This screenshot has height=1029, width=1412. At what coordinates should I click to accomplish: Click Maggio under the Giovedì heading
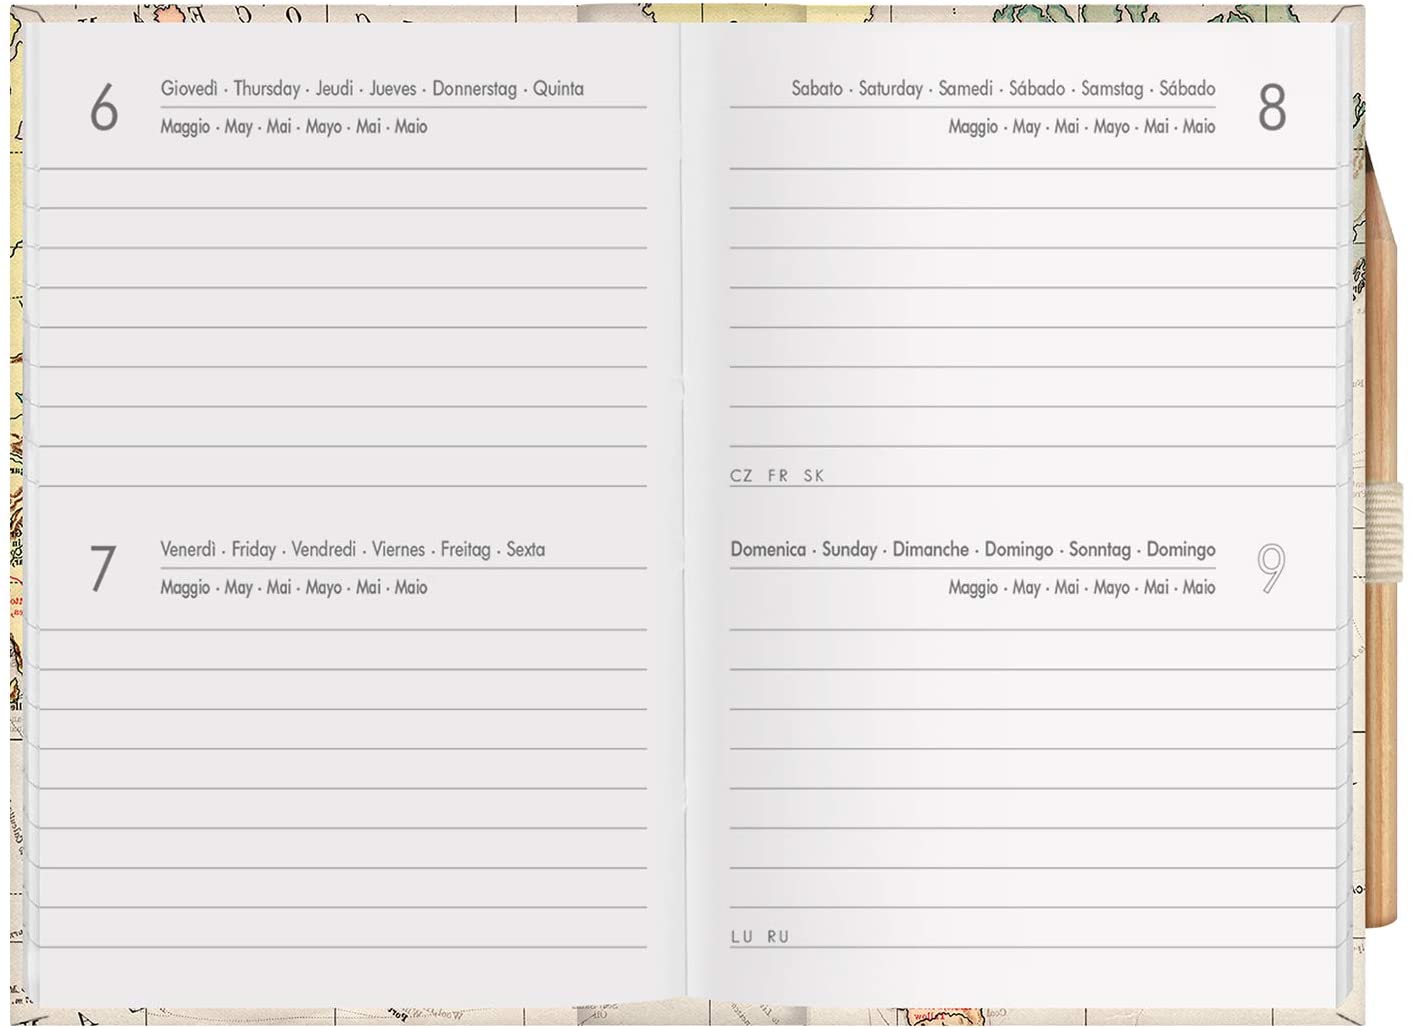click(185, 127)
